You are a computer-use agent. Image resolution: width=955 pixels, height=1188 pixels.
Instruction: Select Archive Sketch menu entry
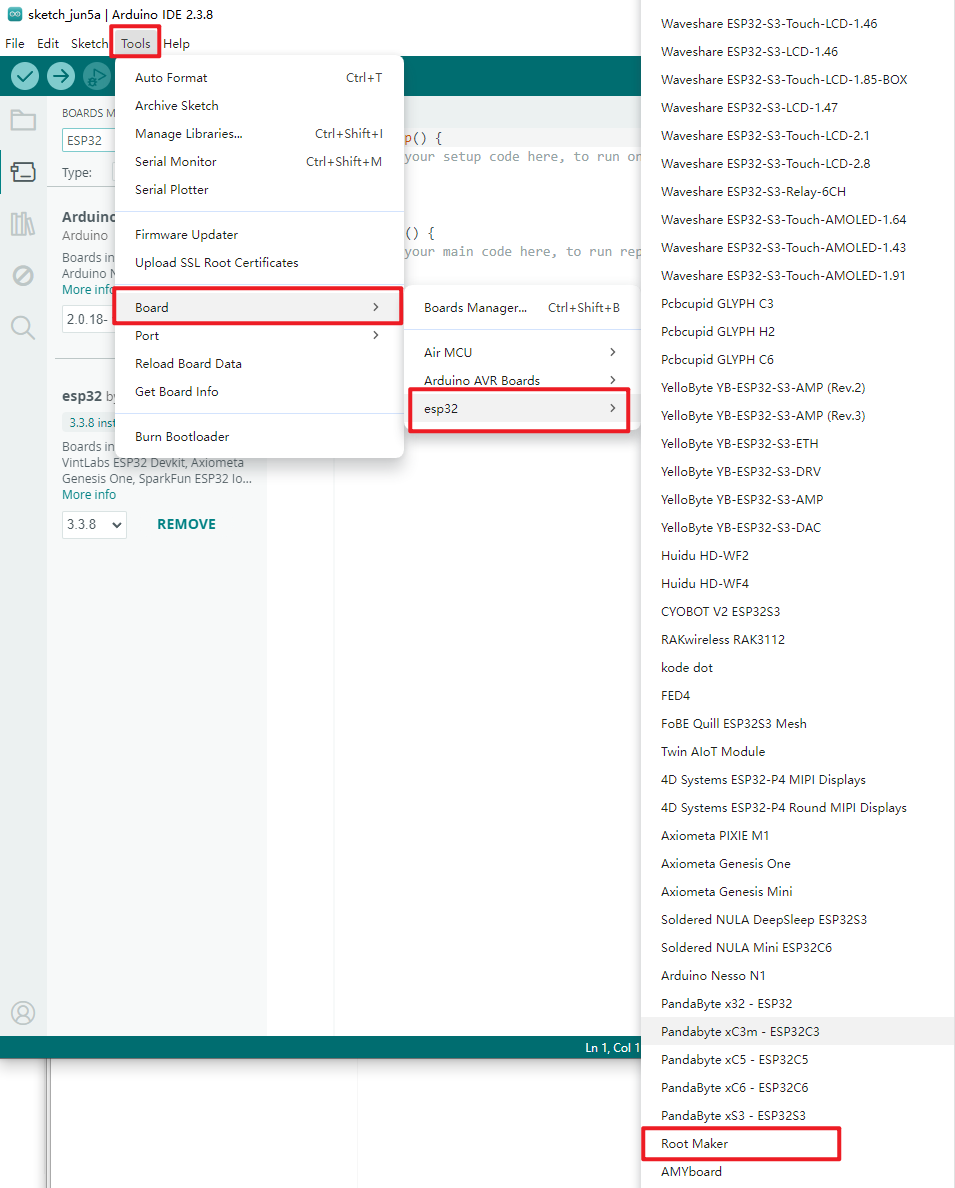tap(258, 105)
